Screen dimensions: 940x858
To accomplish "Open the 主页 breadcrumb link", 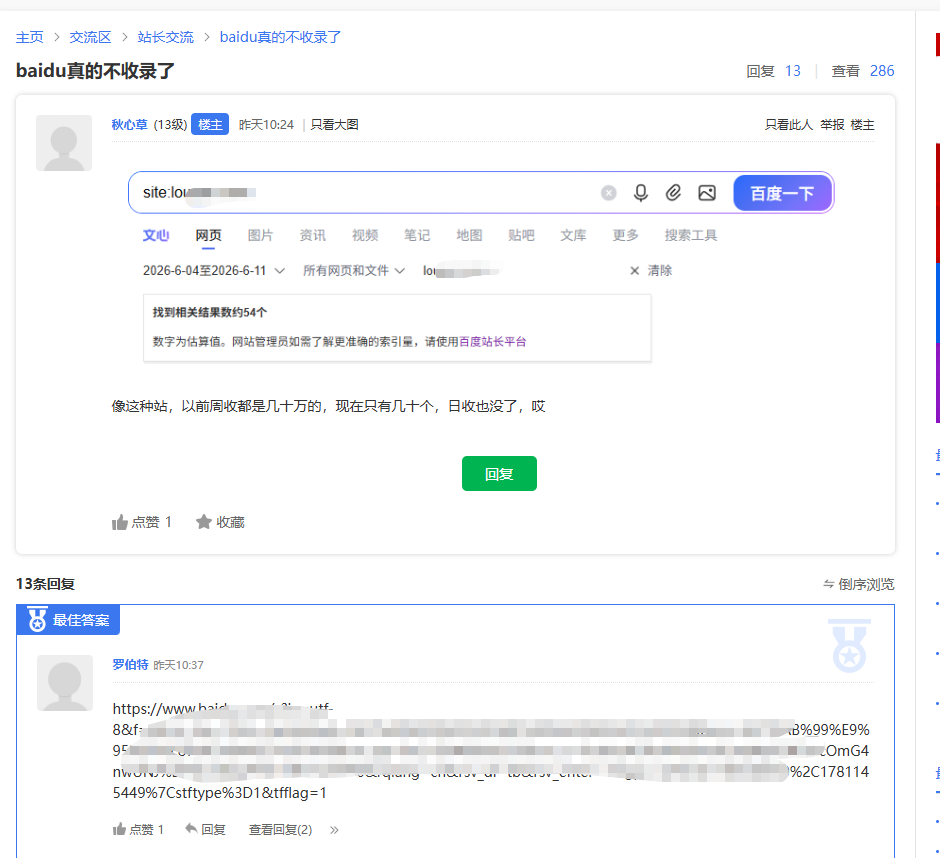I will [x=29, y=37].
